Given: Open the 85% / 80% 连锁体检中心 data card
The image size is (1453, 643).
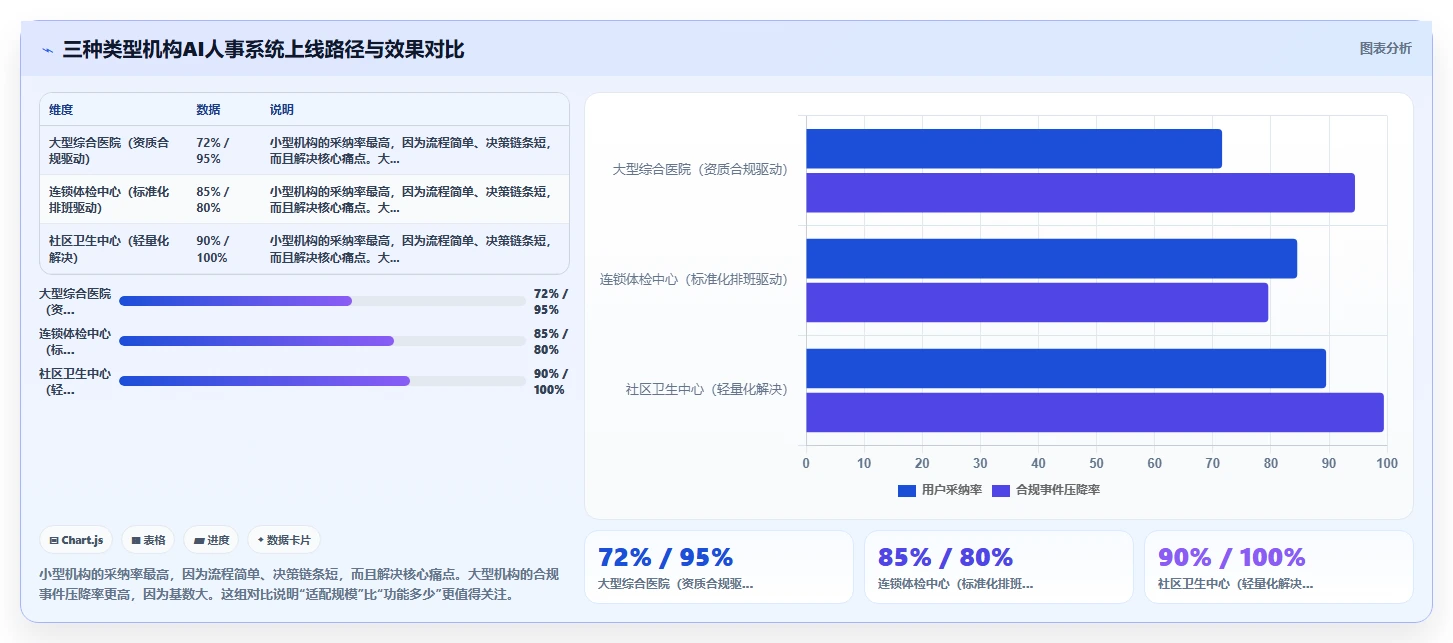Looking at the screenshot, I should click(x=999, y=567).
